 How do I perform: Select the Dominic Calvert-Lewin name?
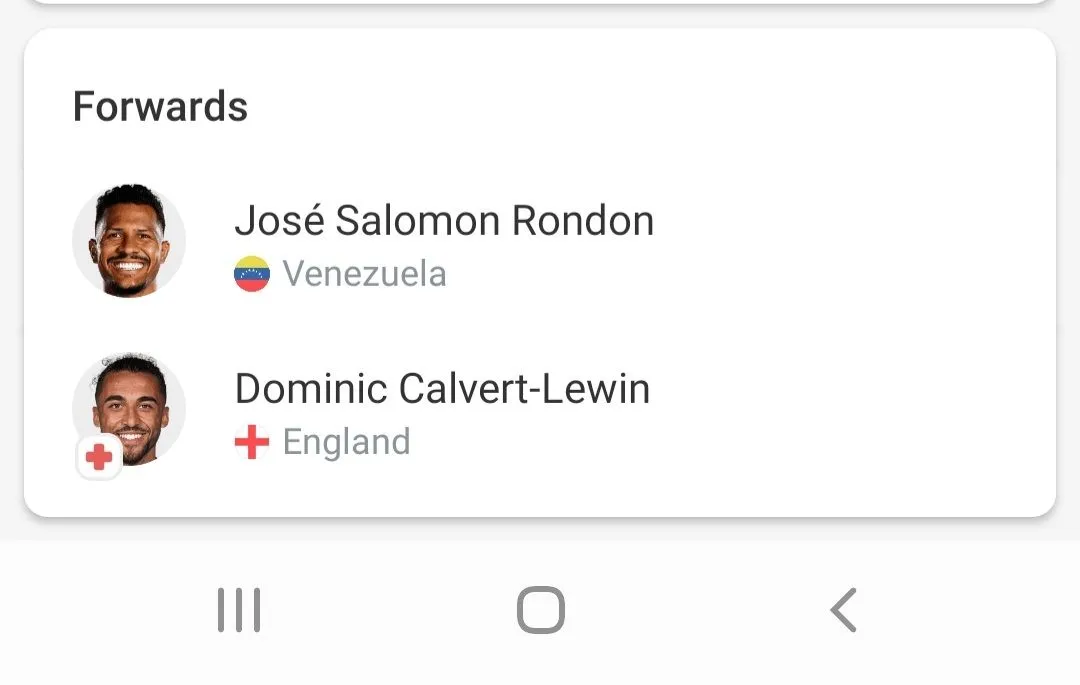(442, 389)
